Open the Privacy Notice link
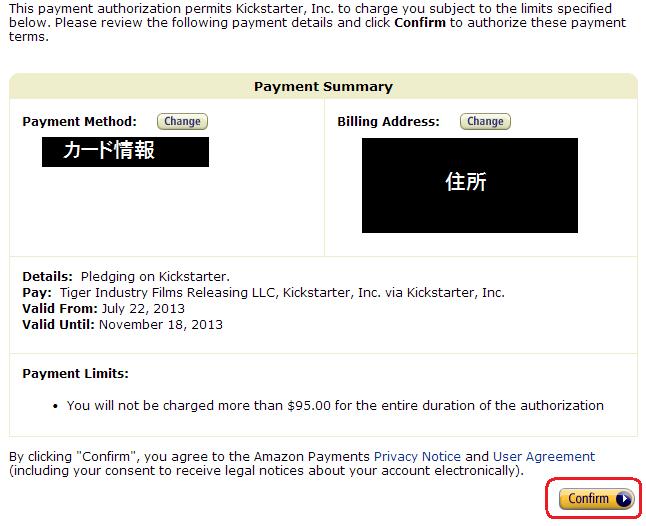This screenshot has height=526, width=646. tap(417, 456)
